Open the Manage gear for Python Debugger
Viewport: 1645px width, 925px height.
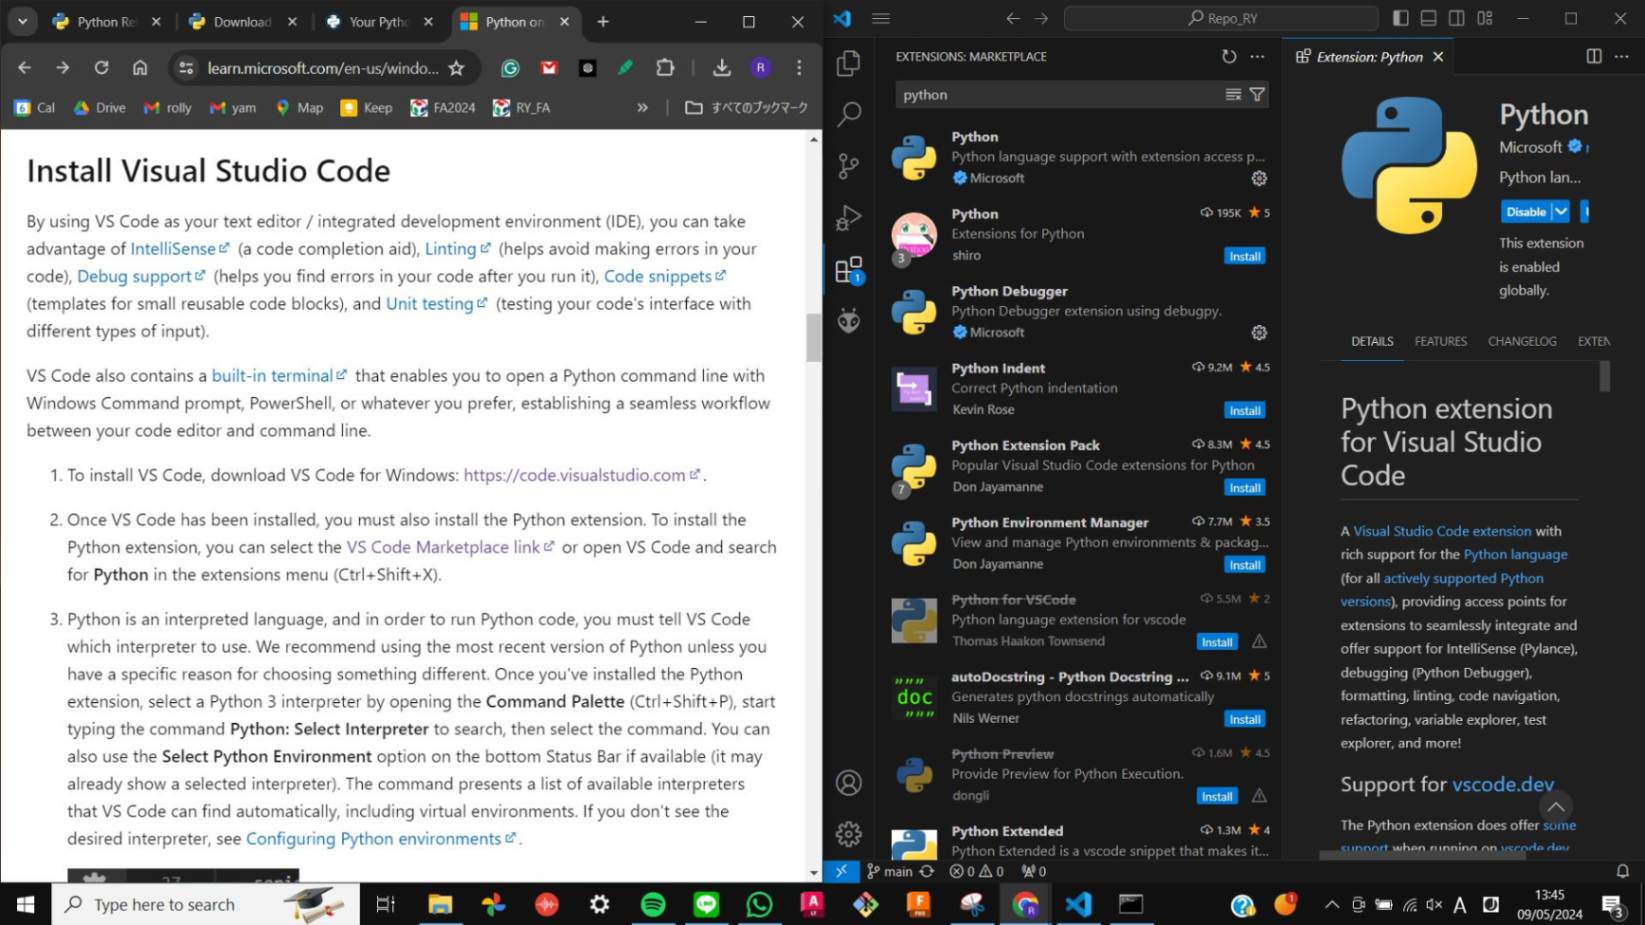pos(1259,332)
